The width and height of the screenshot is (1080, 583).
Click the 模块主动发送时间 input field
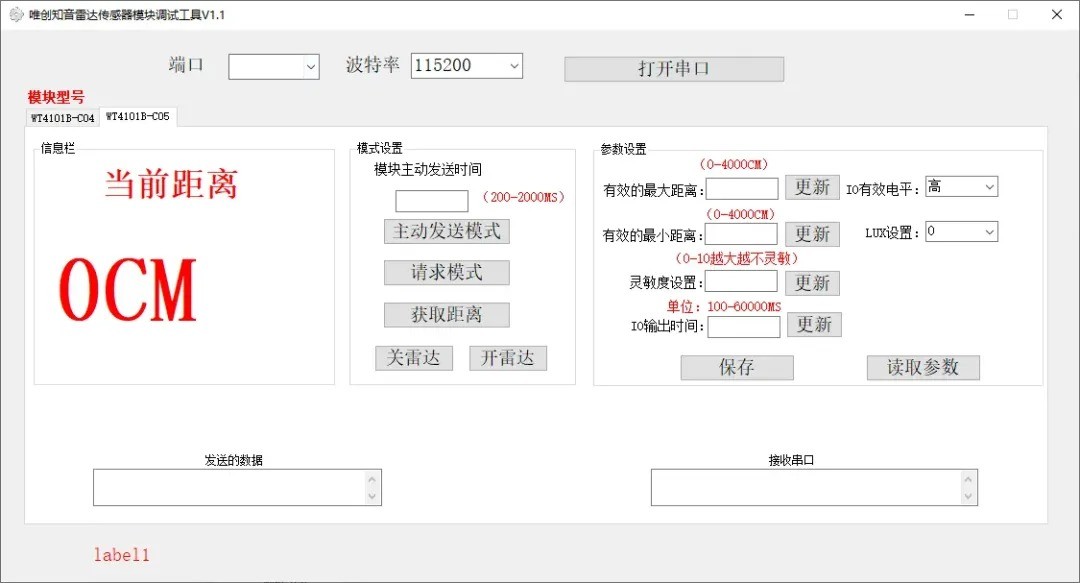431,201
